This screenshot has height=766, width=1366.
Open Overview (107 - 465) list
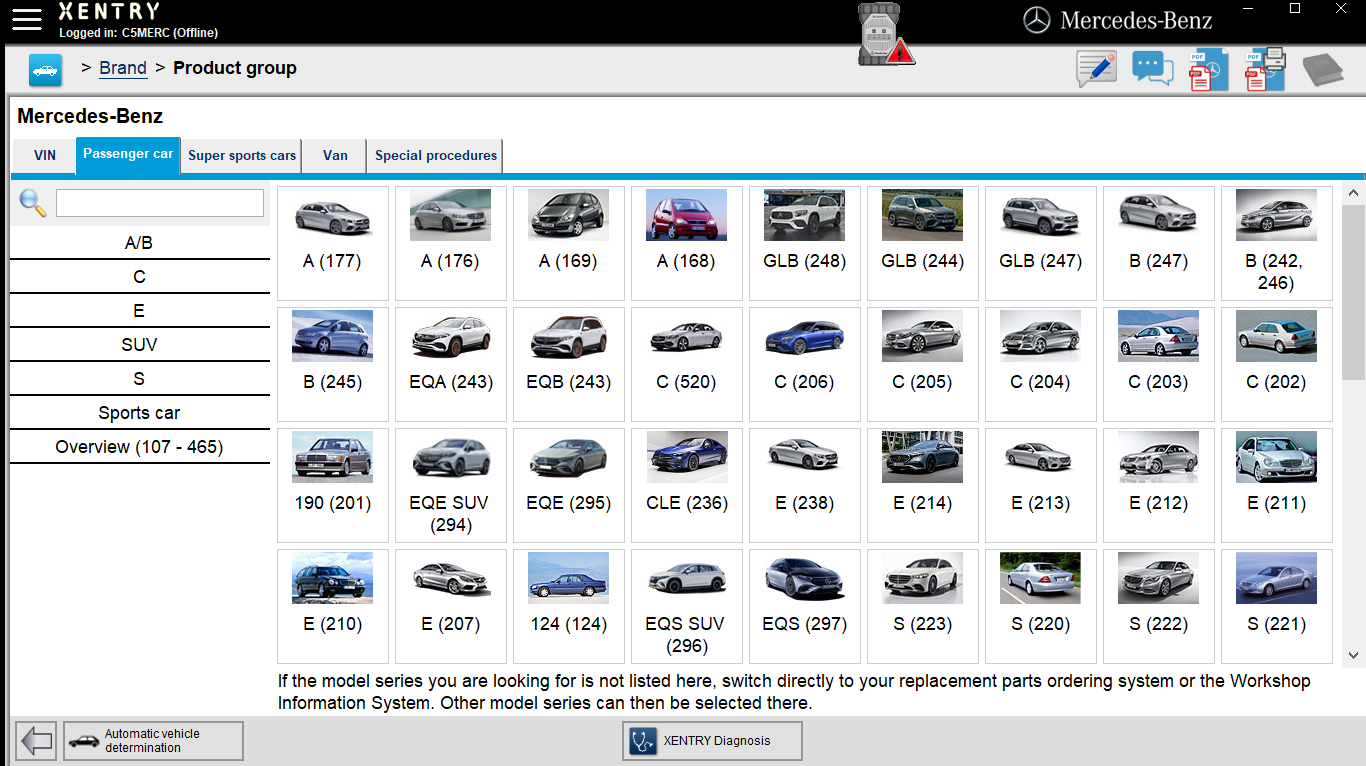coord(139,447)
